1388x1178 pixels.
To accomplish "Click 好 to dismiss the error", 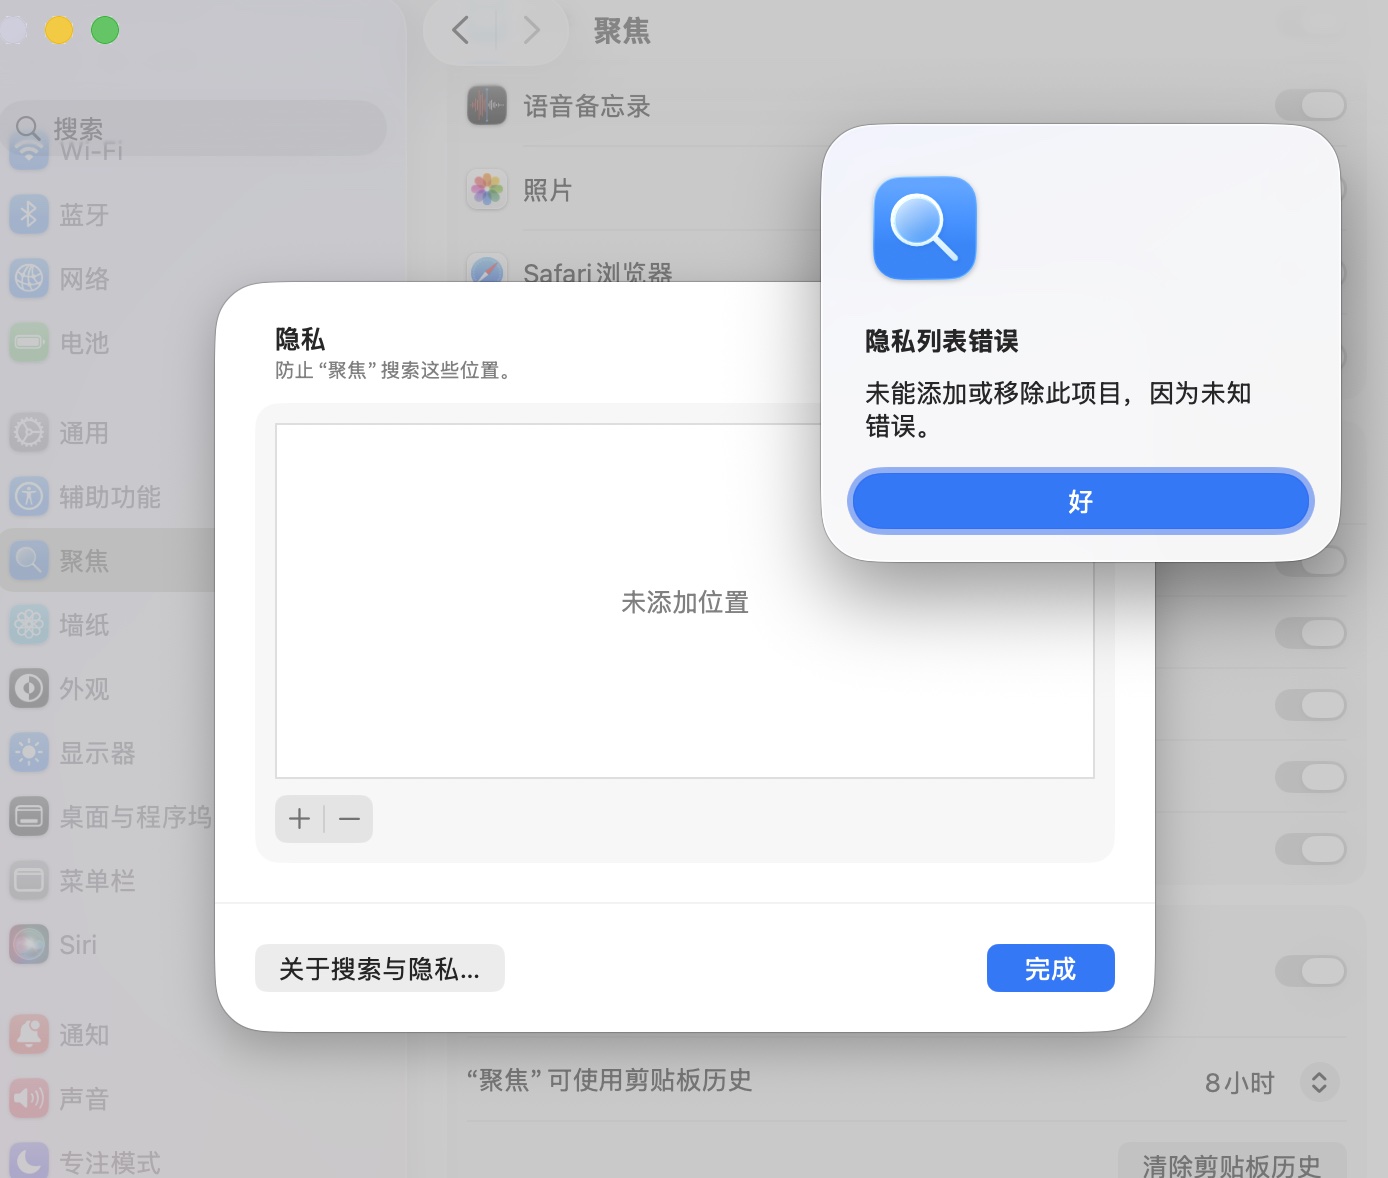I will tap(1081, 501).
